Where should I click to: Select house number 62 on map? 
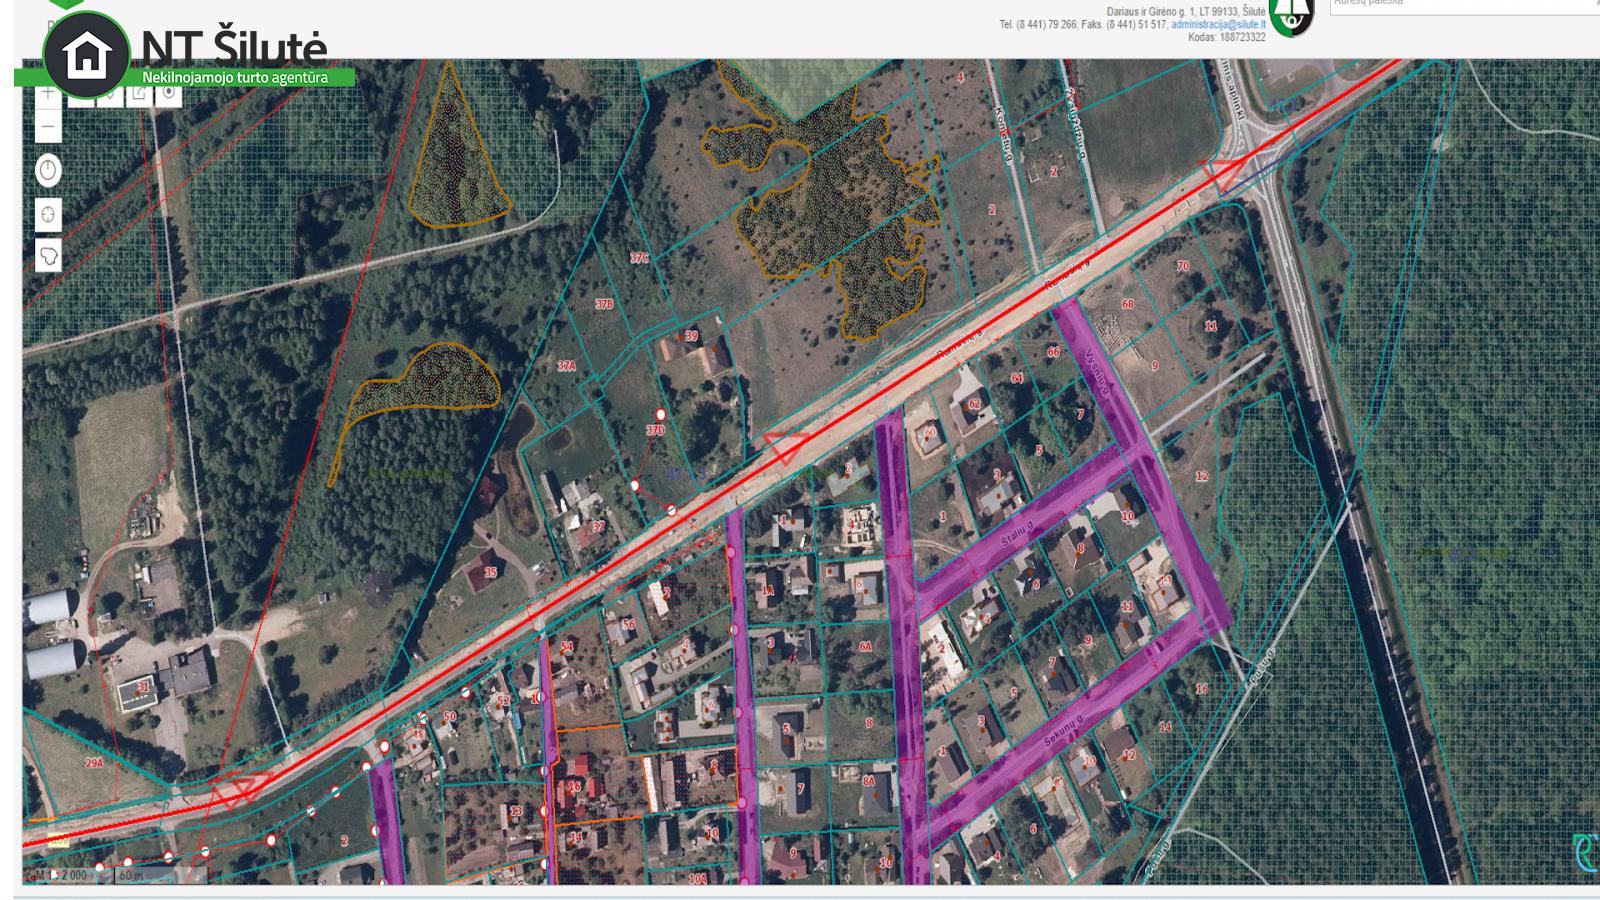(x=974, y=404)
